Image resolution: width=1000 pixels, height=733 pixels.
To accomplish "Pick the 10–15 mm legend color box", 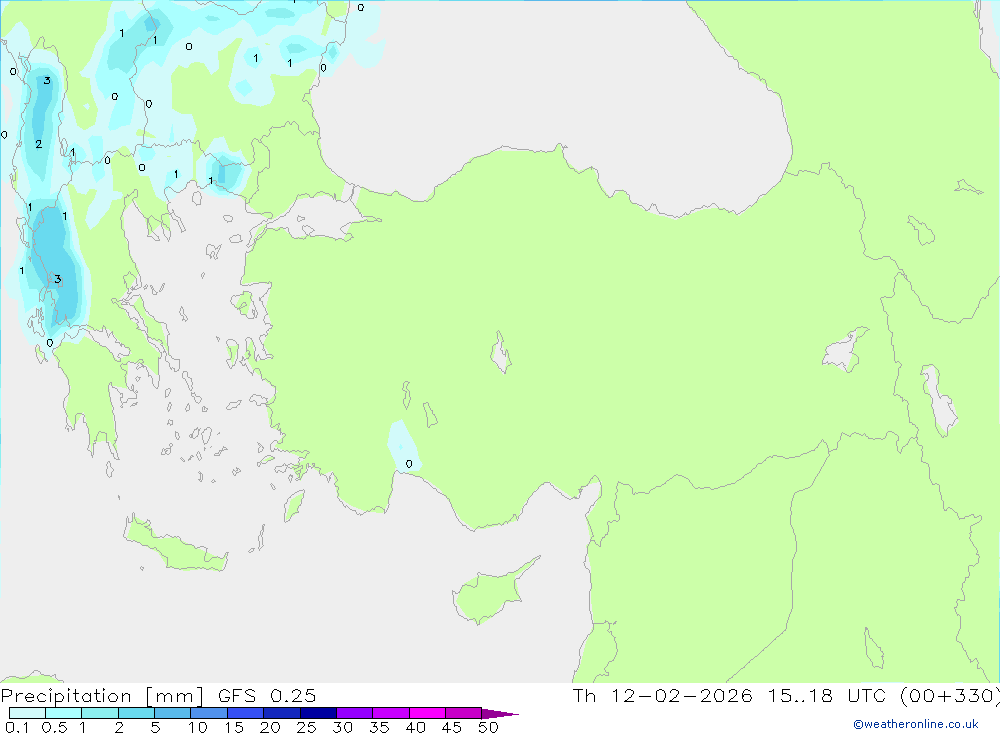I will (x=209, y=713).
